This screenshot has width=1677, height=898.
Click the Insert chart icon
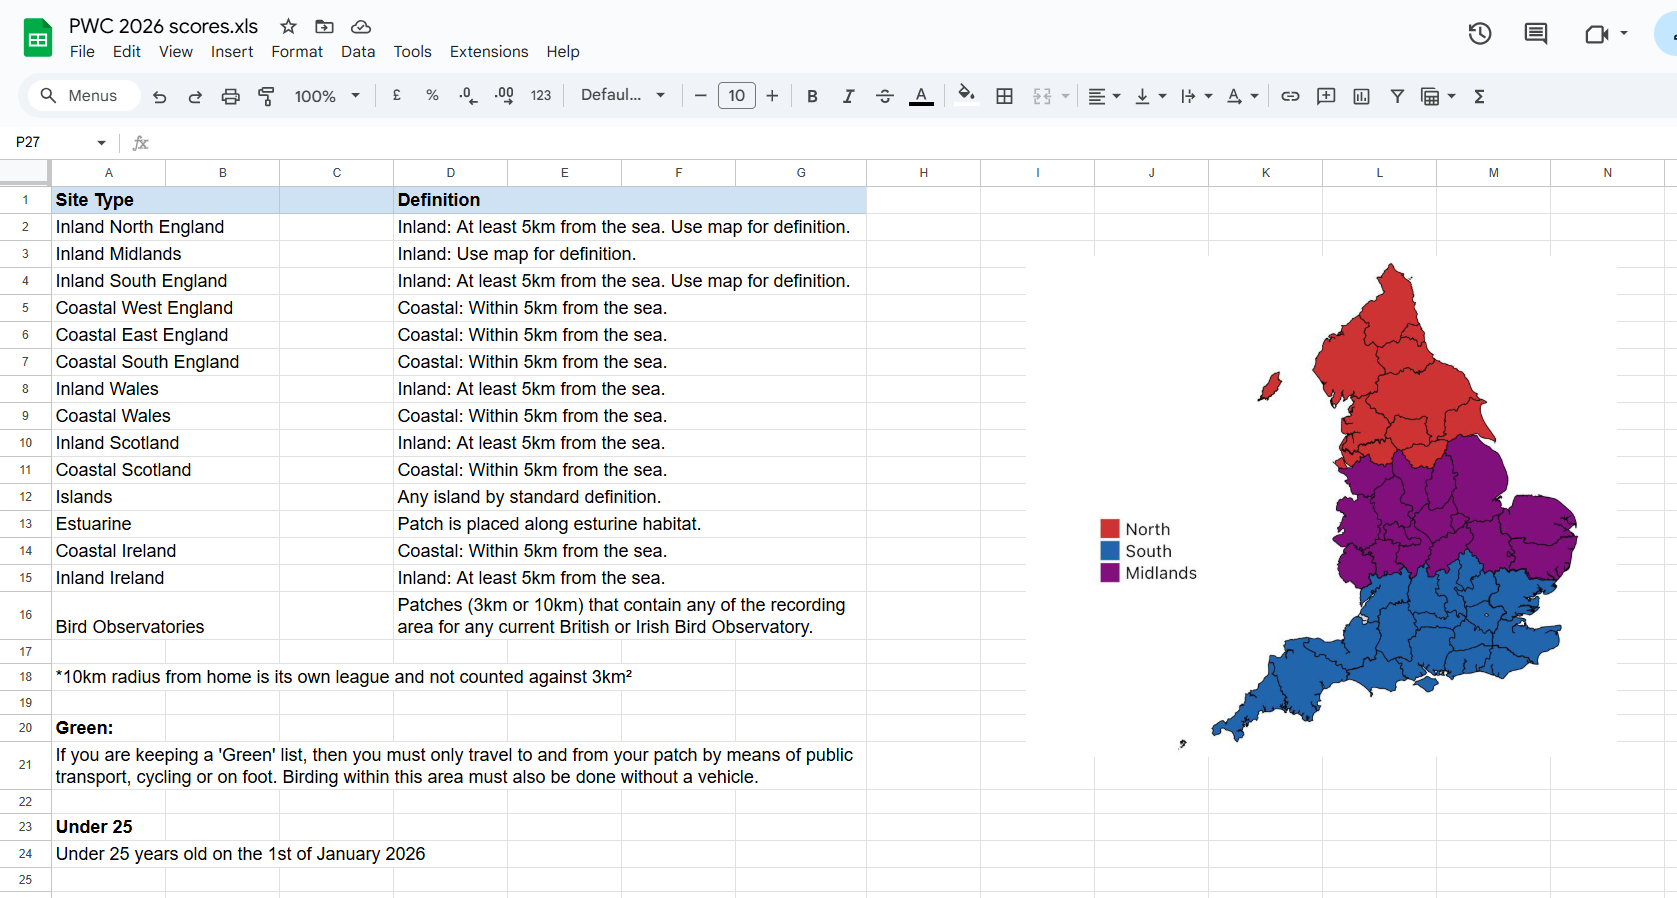click(x=1361, y=96)
